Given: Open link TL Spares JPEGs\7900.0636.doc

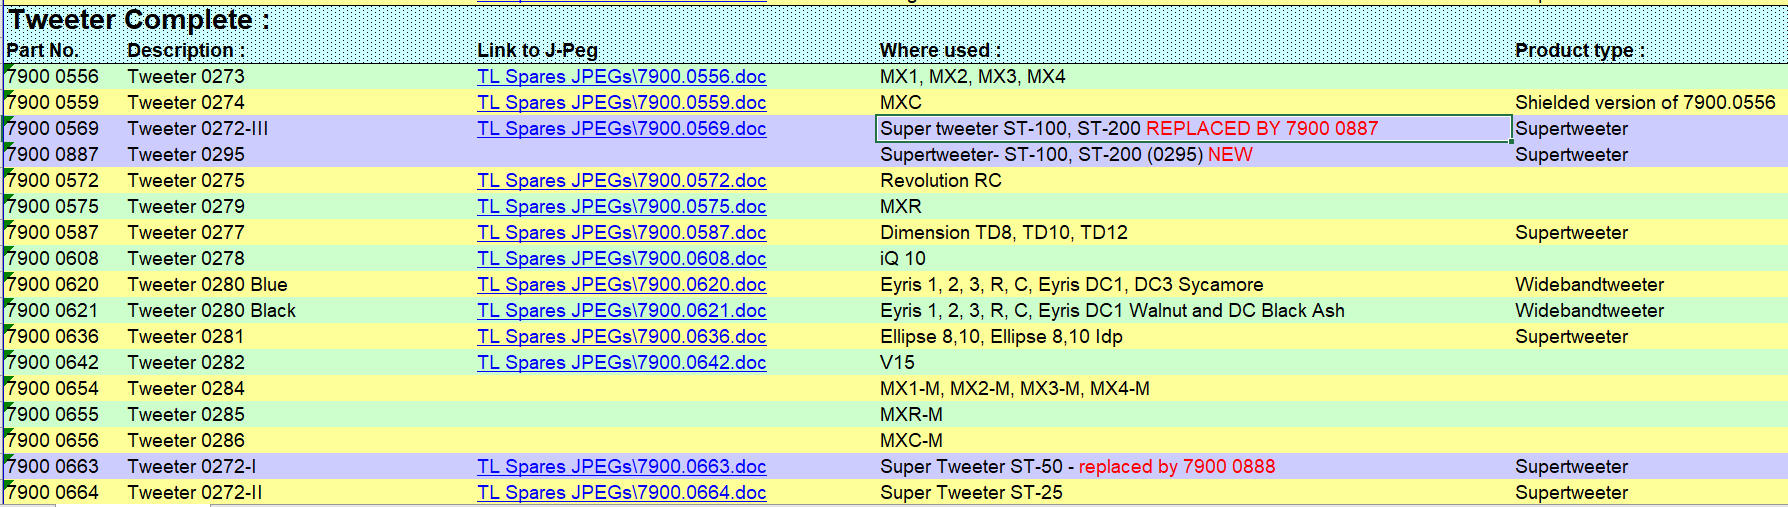Looking at the screenshot, I should (x=621, y=337).
